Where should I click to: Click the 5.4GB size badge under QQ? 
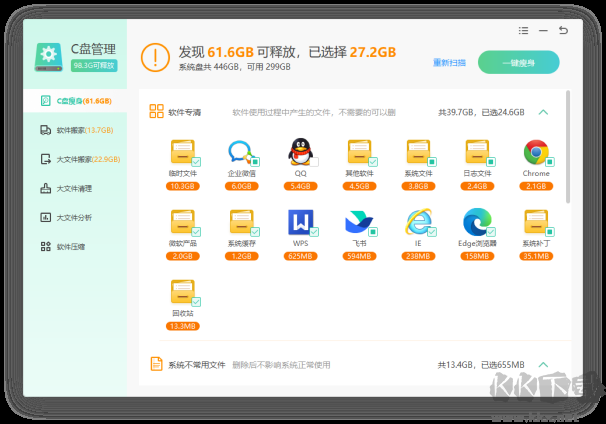(x=300, y=186)
